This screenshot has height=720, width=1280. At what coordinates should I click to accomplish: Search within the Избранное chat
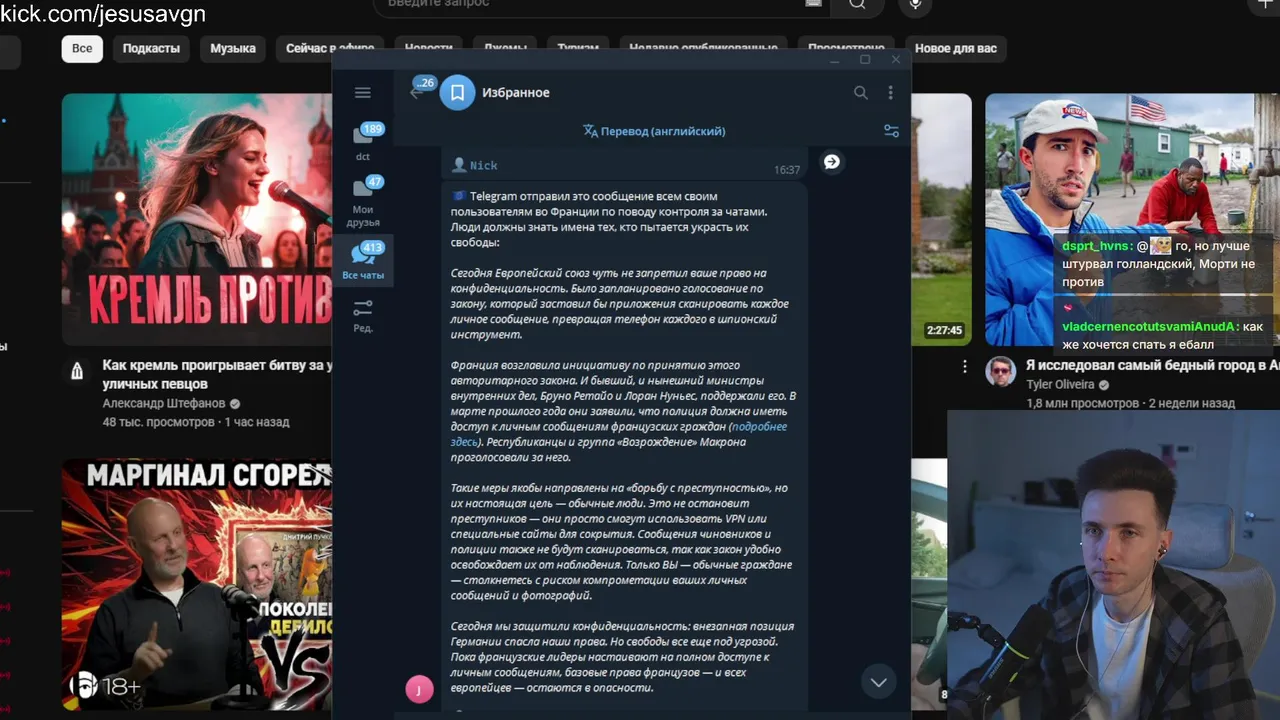pos(860,93)
